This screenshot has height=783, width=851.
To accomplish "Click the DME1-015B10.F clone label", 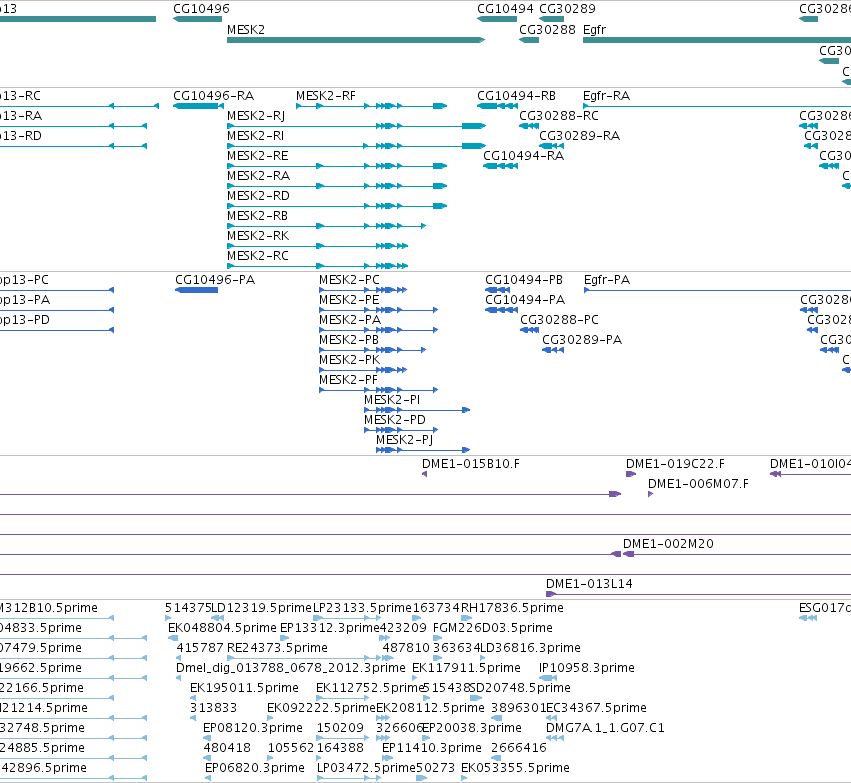I will click(471, 464).
